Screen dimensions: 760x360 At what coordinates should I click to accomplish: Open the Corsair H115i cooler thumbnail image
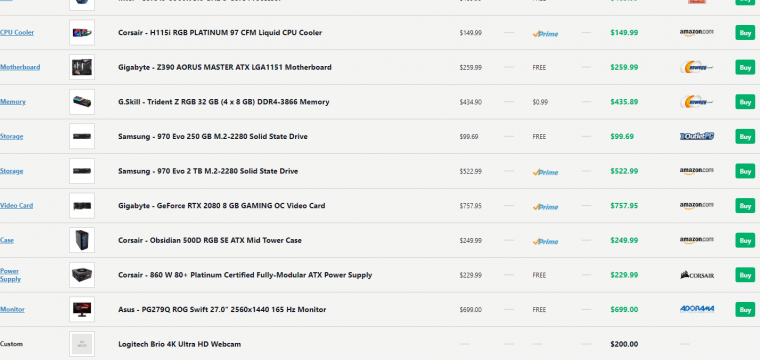[x=82, y=32]
